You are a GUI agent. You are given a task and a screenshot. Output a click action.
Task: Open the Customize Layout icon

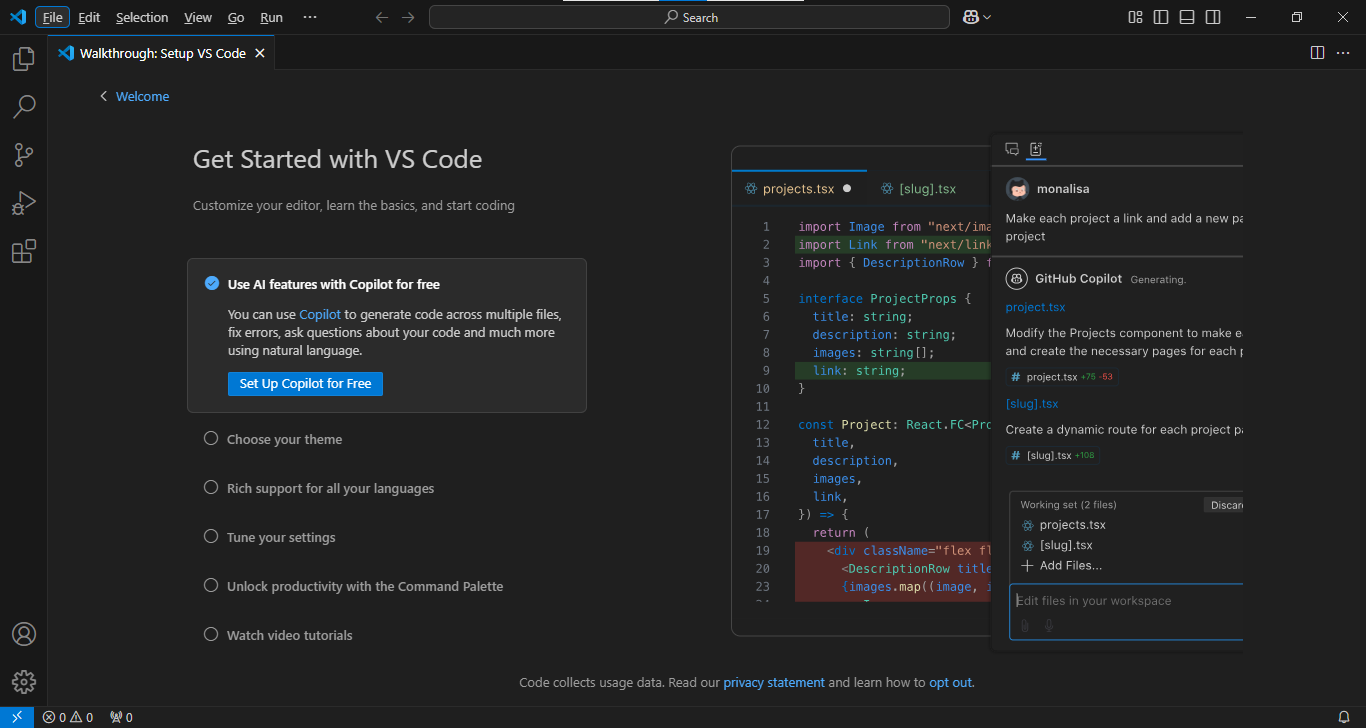click(x=1135, y=17)
